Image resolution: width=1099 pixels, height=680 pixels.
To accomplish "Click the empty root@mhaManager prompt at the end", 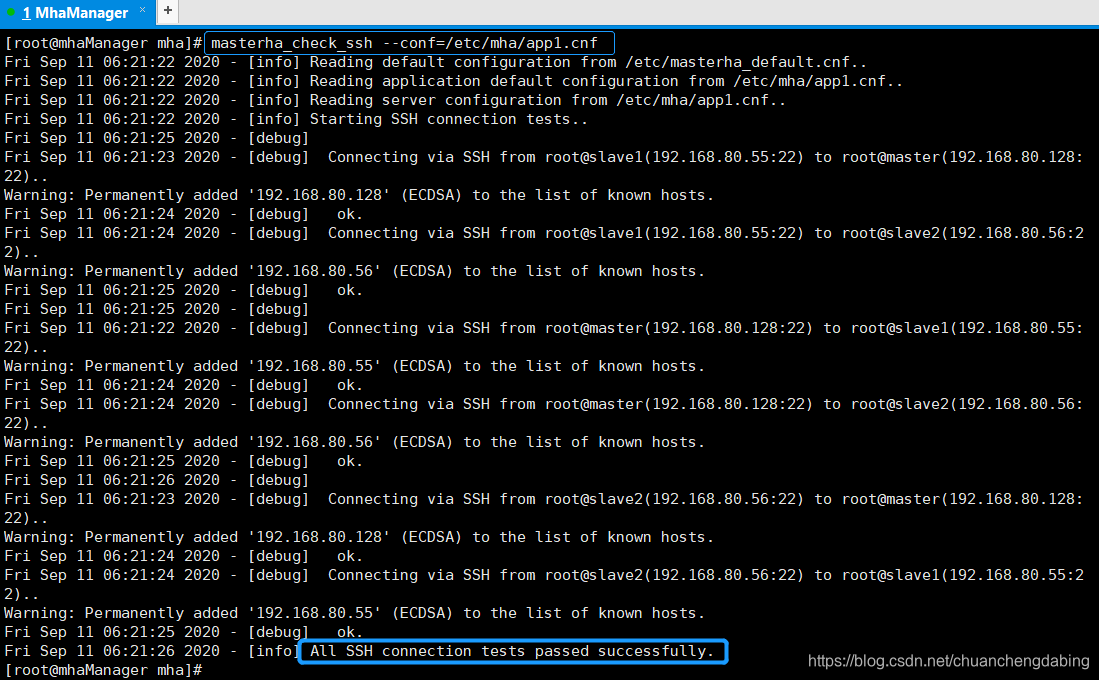I will [103, 670].
